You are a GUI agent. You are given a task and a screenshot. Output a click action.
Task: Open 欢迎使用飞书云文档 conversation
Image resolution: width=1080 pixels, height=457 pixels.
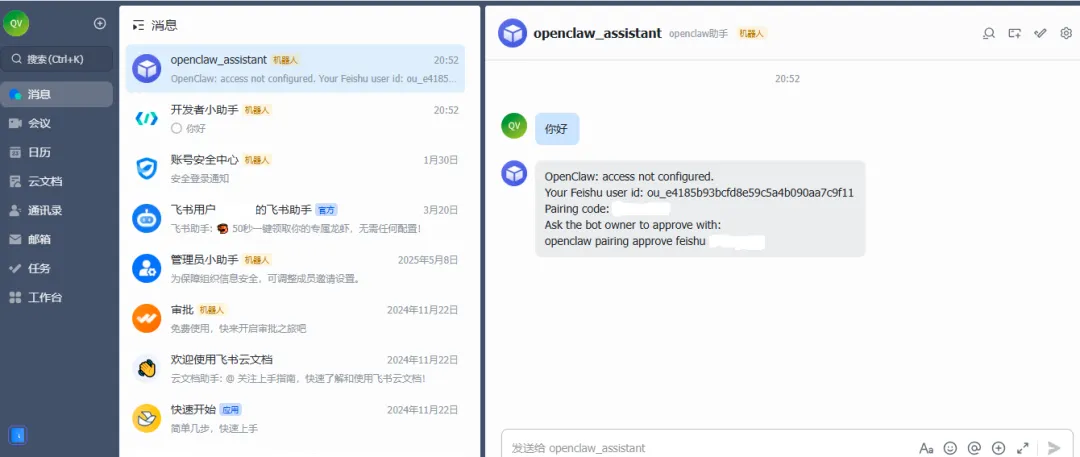[x=295, y=368]
